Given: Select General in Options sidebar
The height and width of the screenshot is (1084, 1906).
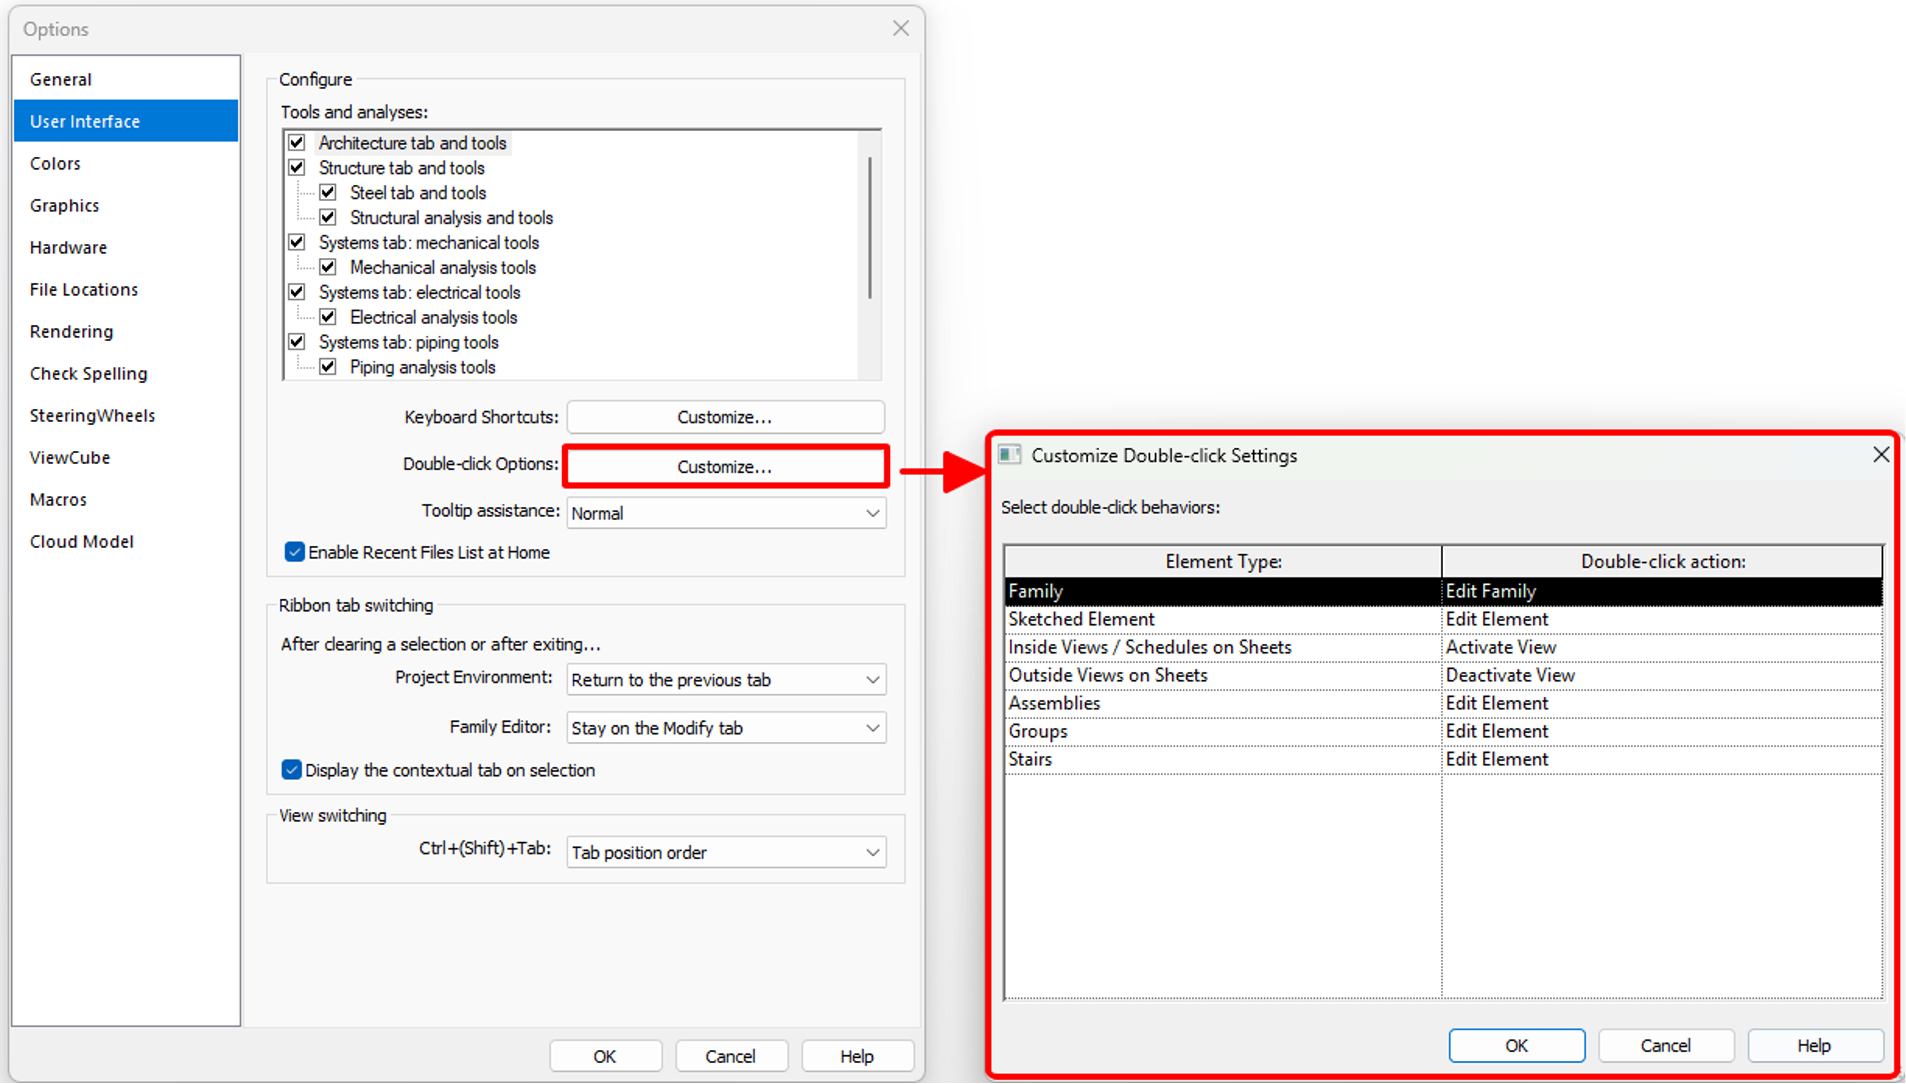Looking at the screenshot, I should pos(126,79).
